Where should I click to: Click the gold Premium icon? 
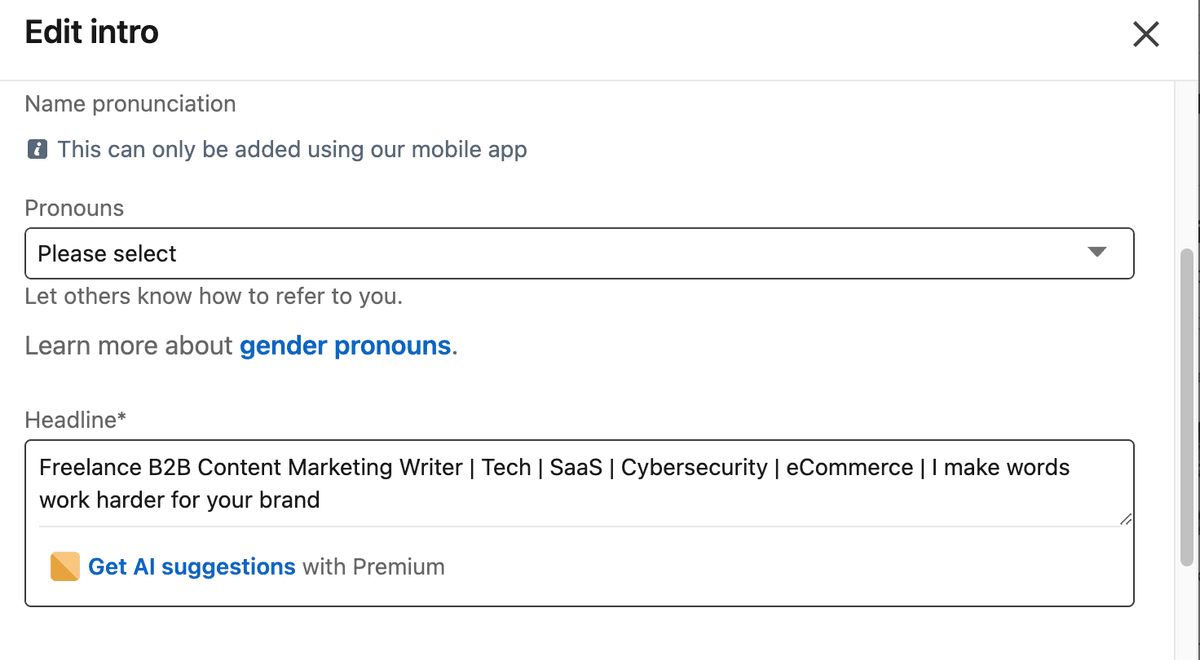pyautogui.click(x=65, y=567)
